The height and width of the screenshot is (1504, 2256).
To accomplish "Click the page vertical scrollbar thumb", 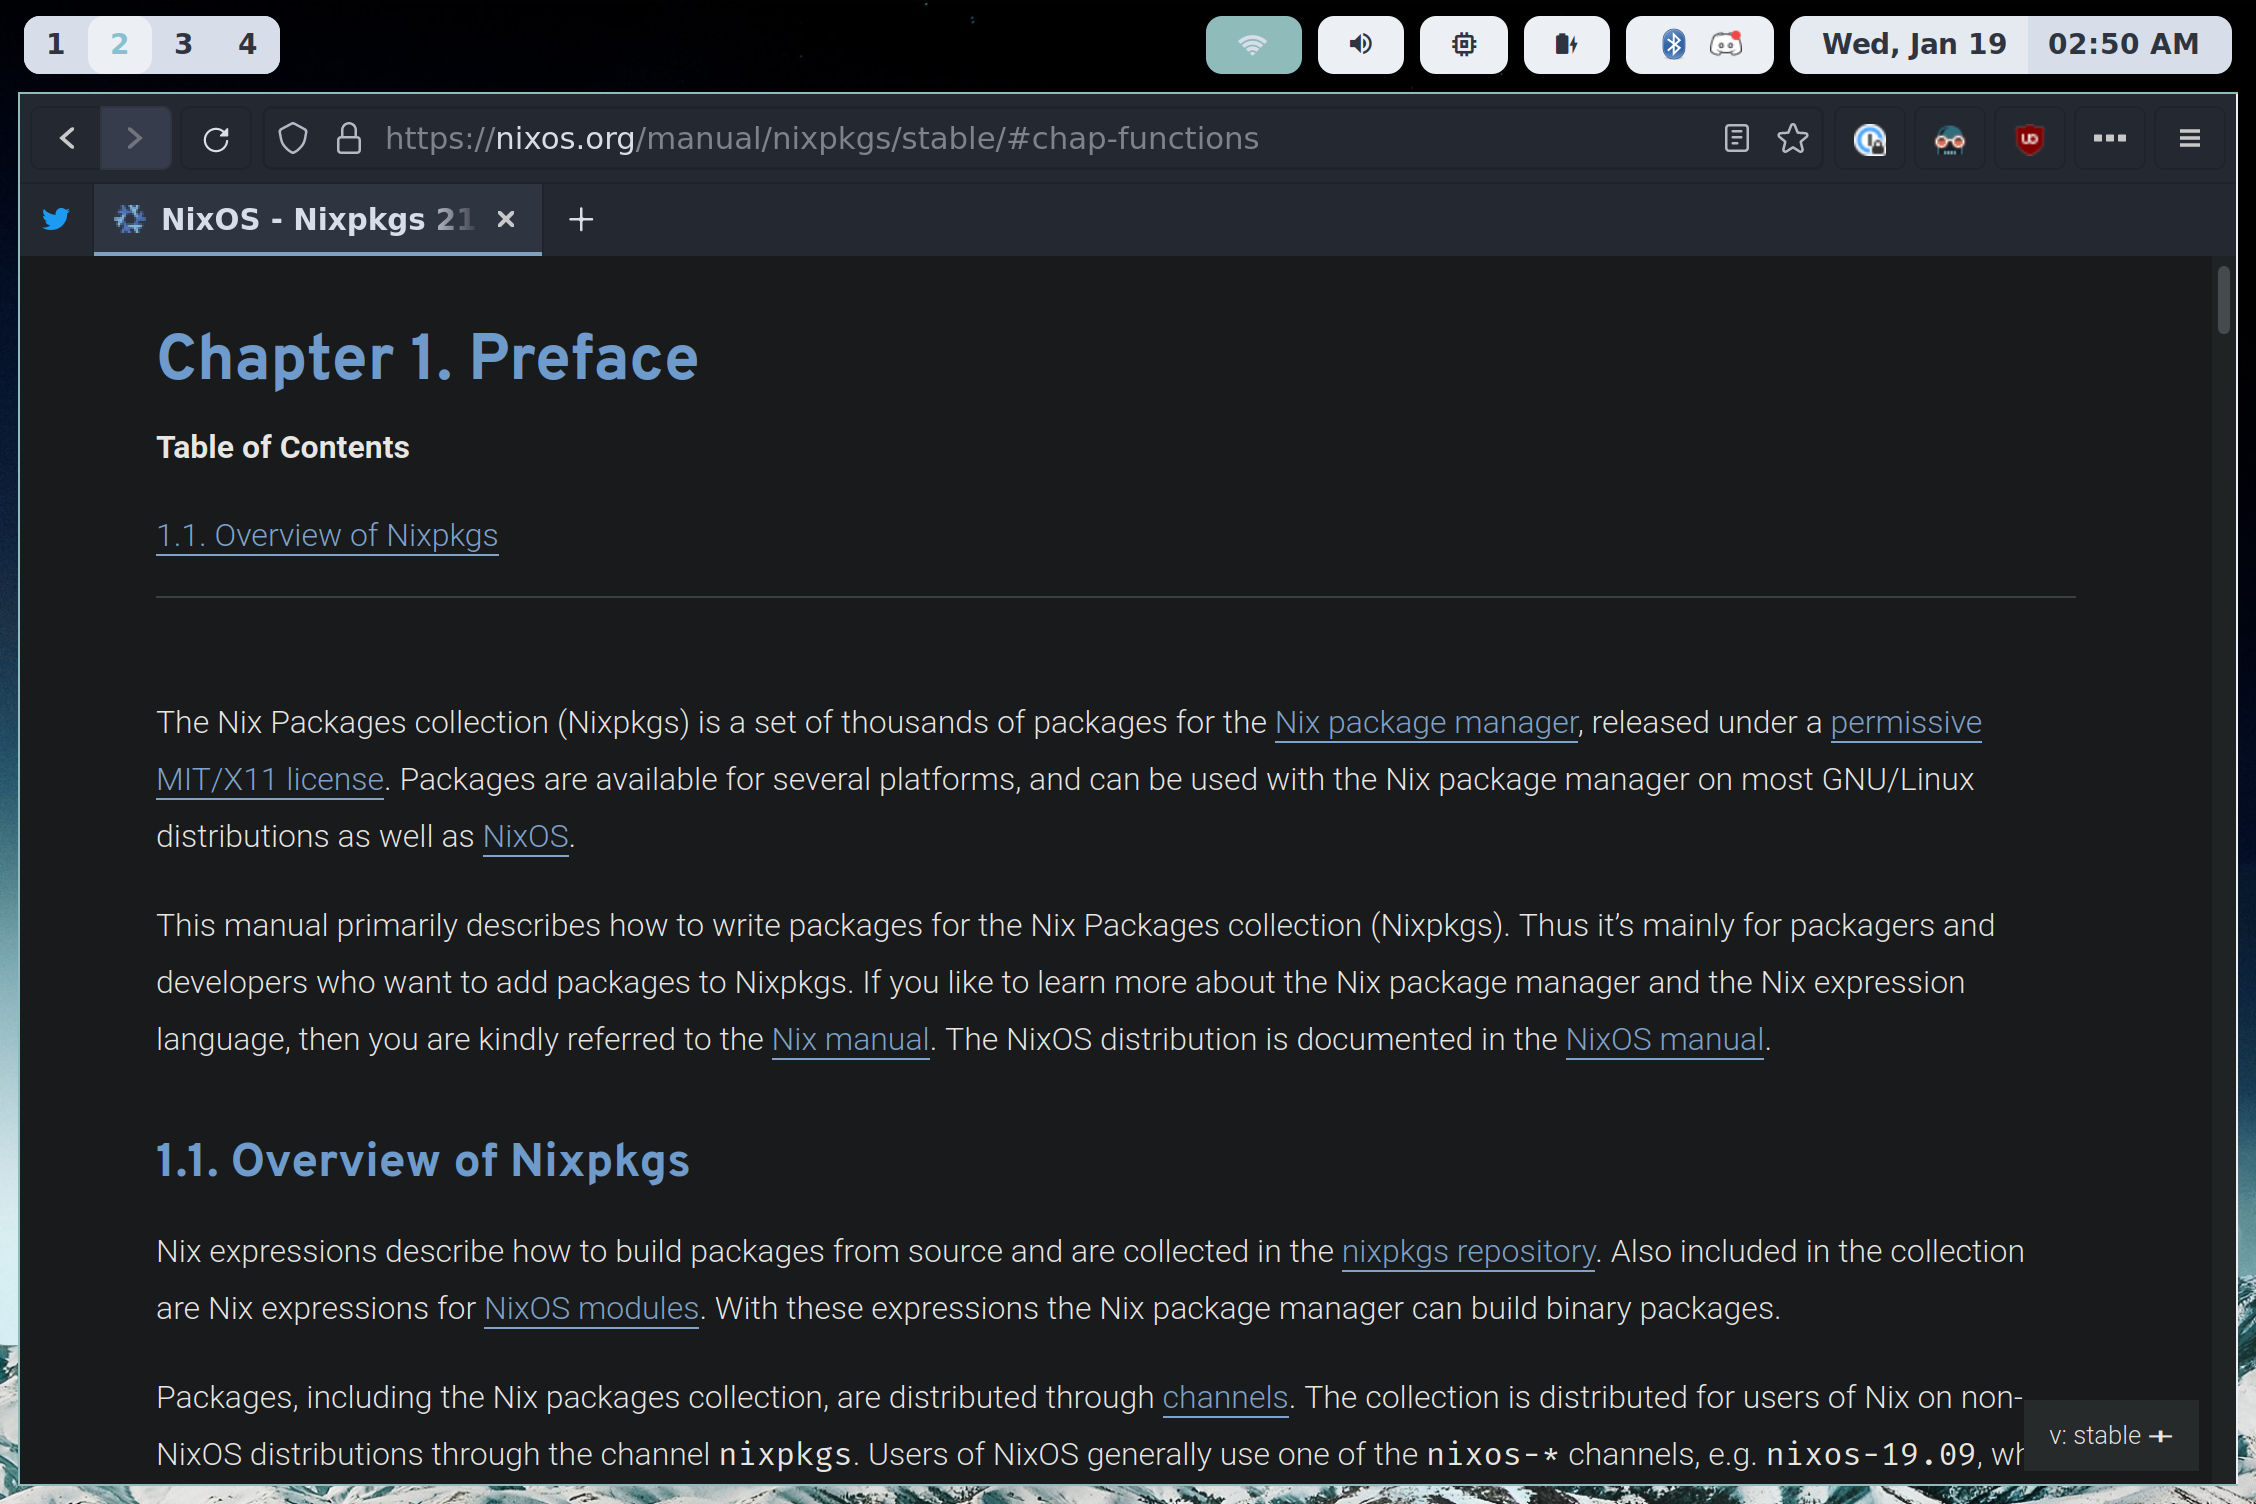I will point(2223,300).
